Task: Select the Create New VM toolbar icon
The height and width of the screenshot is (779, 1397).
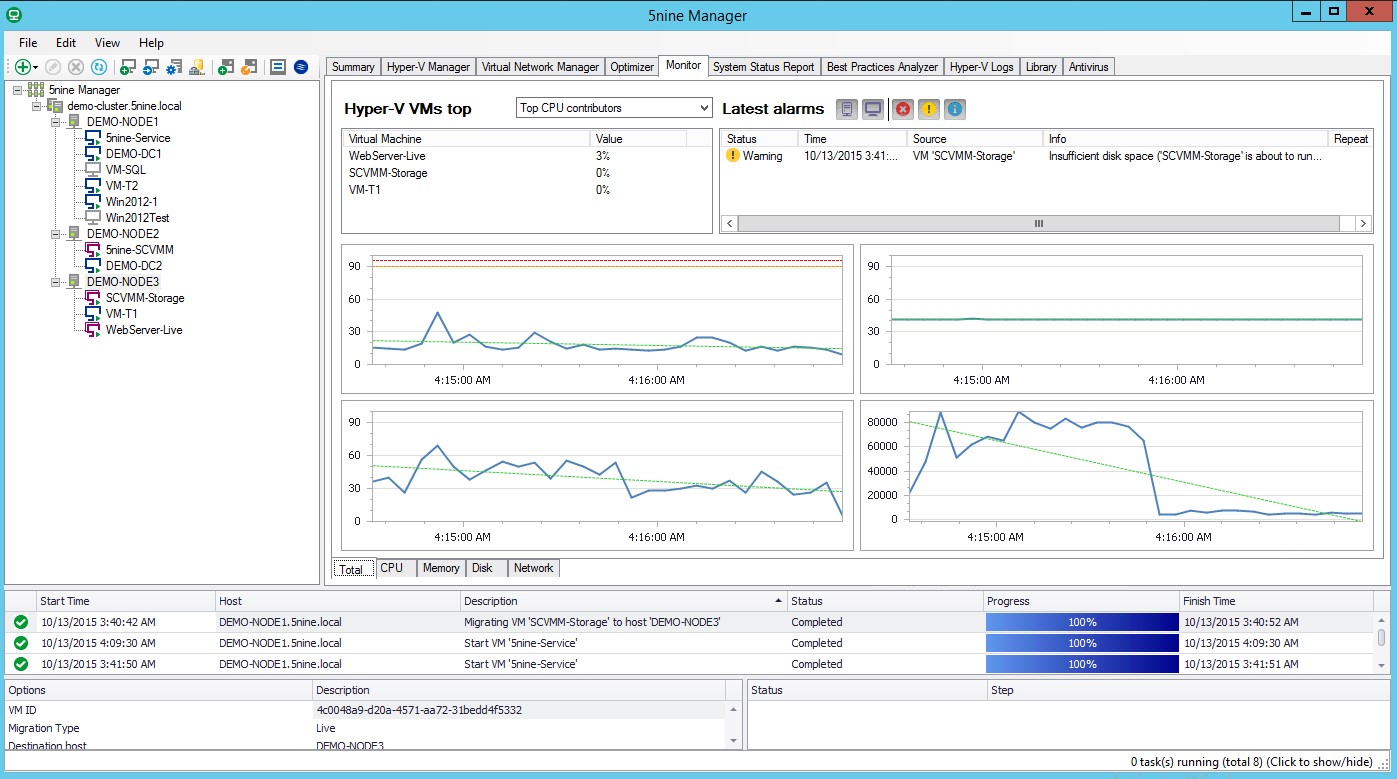Action: point(128,66)
